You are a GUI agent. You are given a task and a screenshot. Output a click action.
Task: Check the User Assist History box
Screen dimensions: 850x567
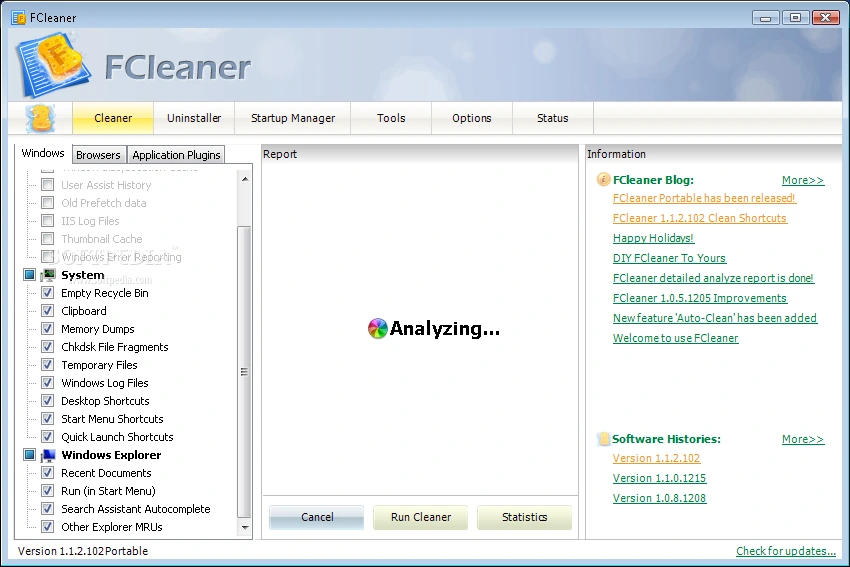[48, 185]
